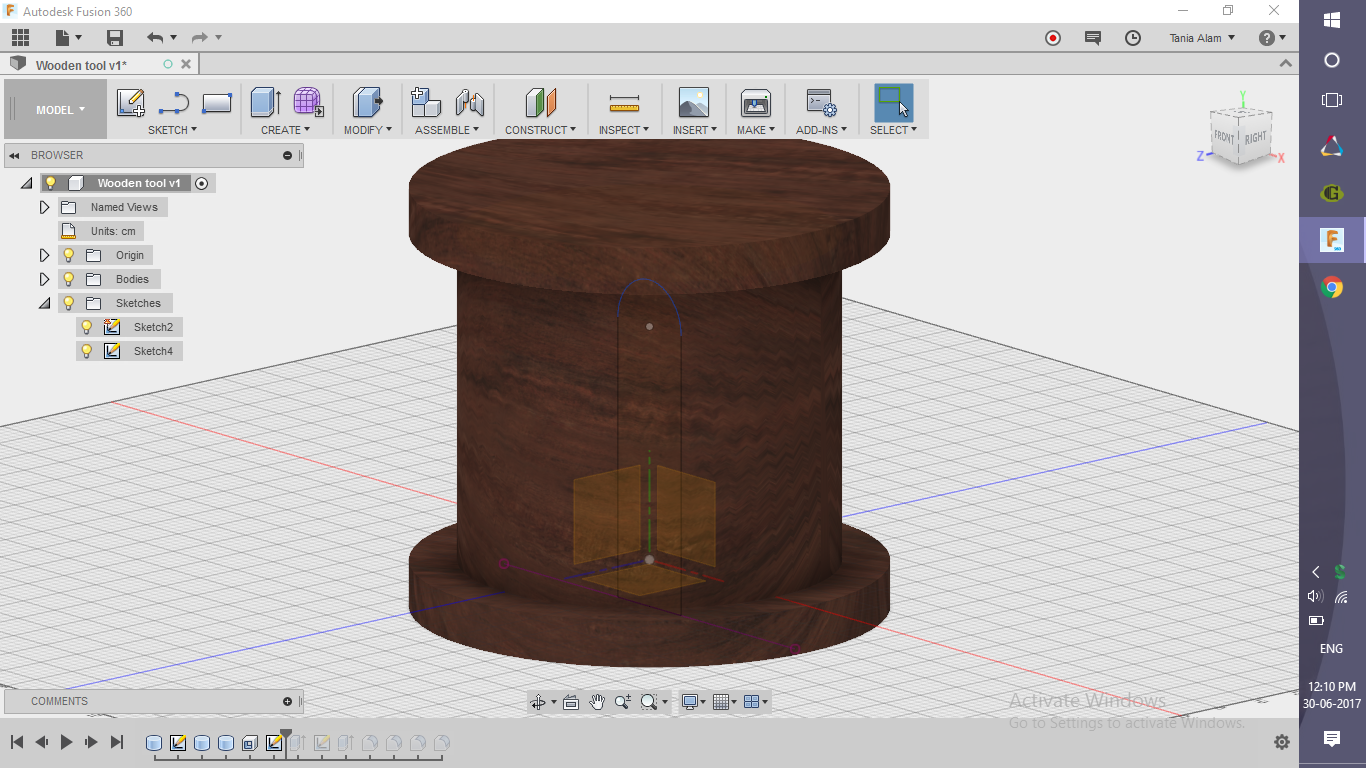
Task: Jump to the timeline beginning
Action: pos(17,742)
